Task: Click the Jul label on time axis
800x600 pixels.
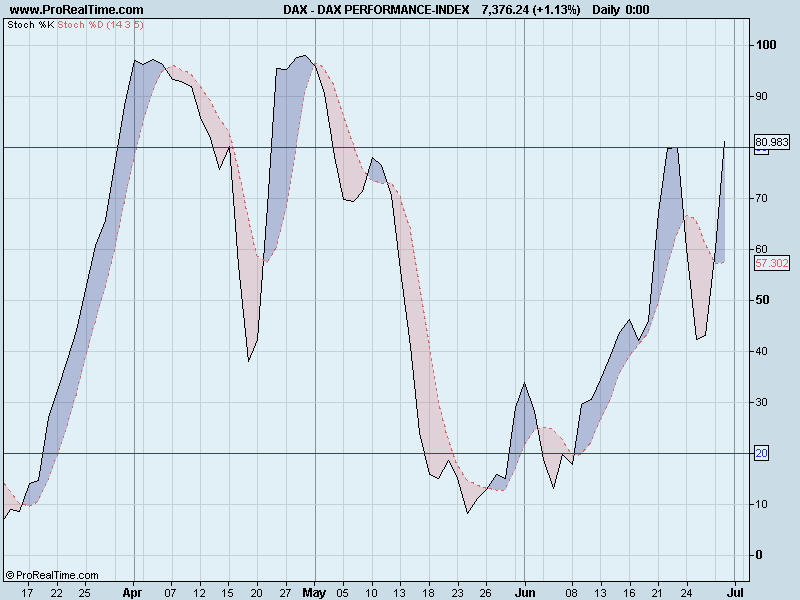Action: (737, 591)
